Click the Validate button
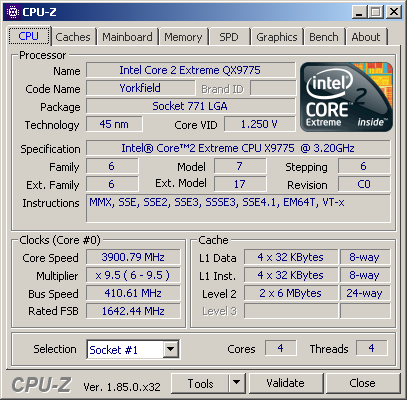This screenshot has height=400, width=407. (x=286, y=383)
